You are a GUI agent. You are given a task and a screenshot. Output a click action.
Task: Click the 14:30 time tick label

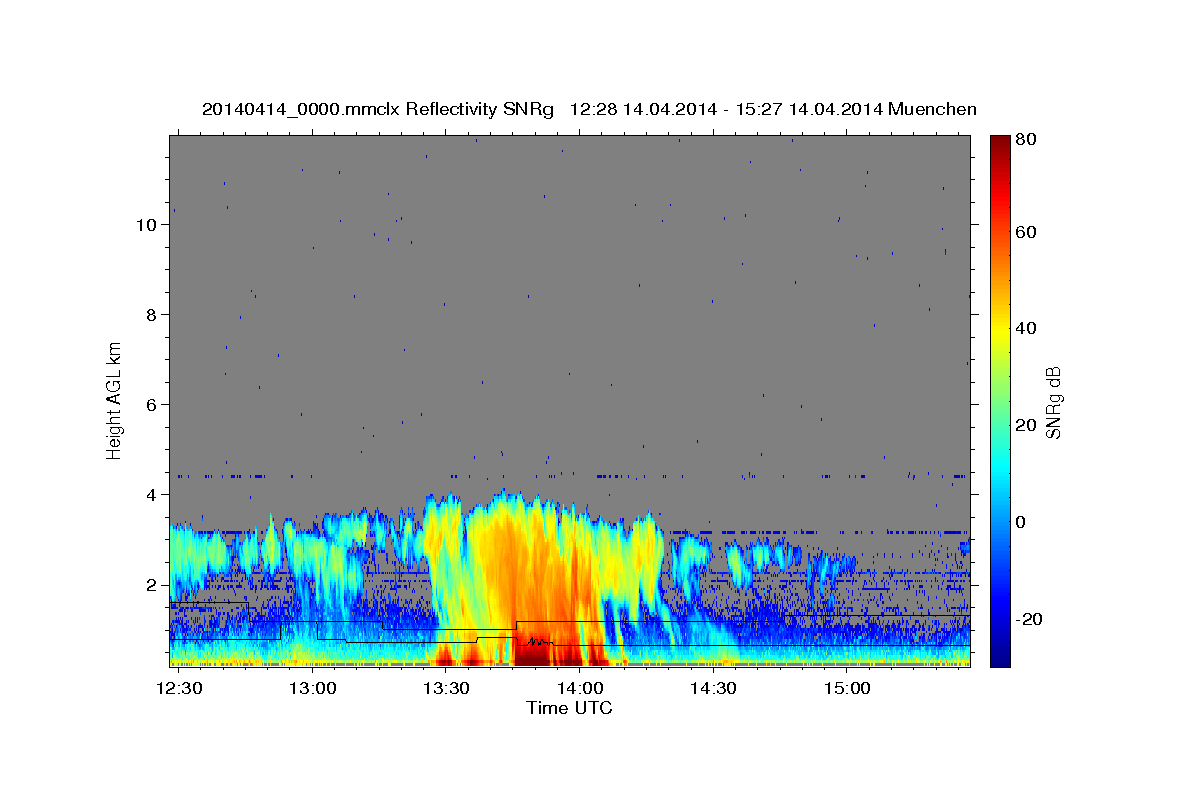point(713,689)
